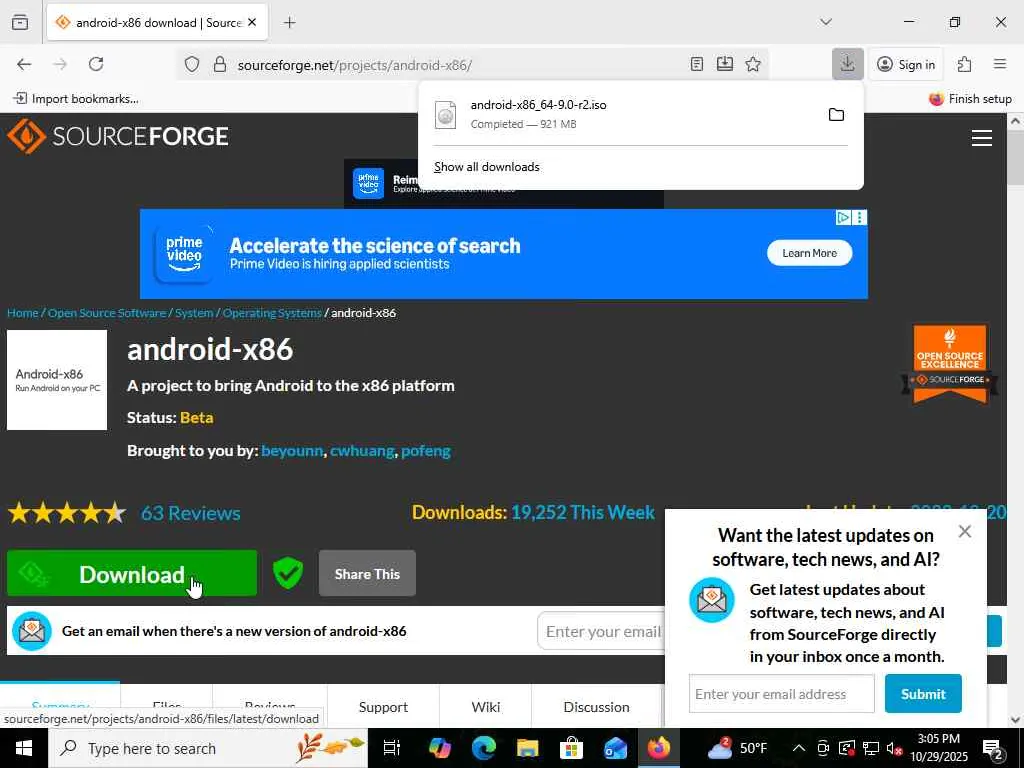Open the Operating Systems breadcrumb link
This screenshot has height=768, width=1024.
point(272,313)
